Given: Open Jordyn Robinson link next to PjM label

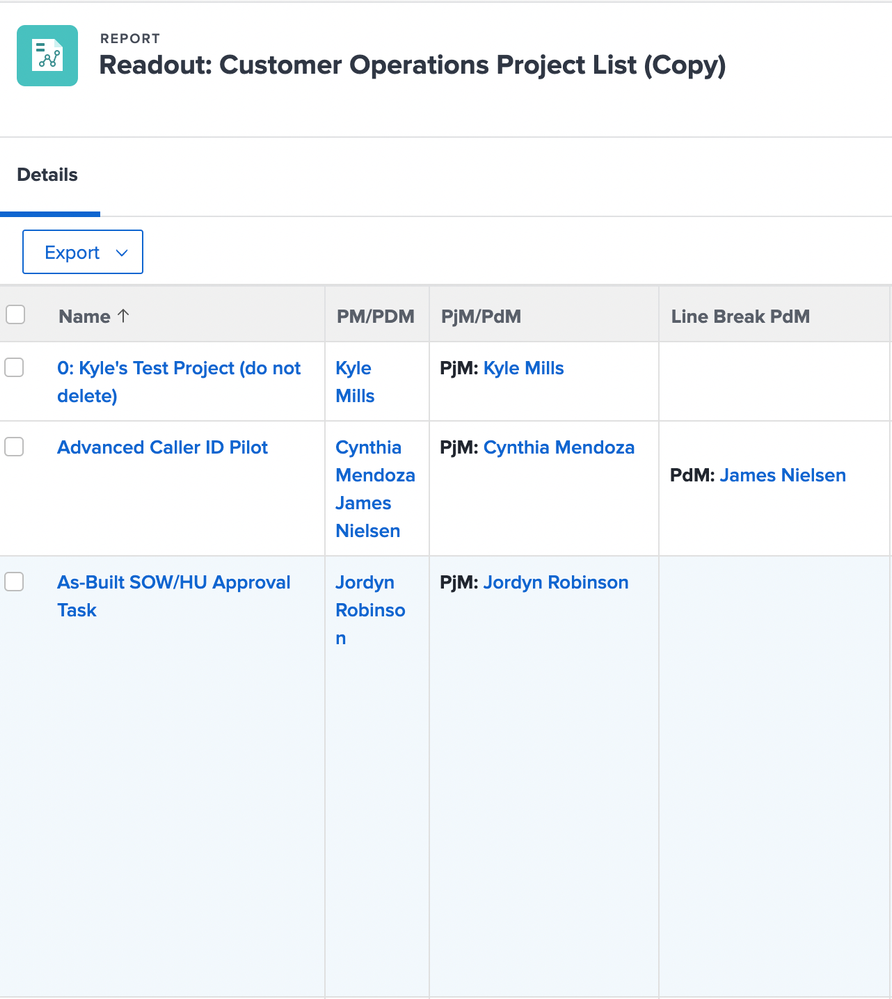Looking at the screenshot, I should [555, 582].
